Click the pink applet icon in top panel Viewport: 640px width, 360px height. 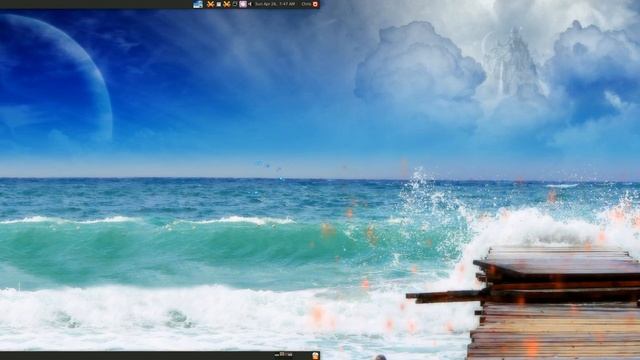click(x=243, y=4)
